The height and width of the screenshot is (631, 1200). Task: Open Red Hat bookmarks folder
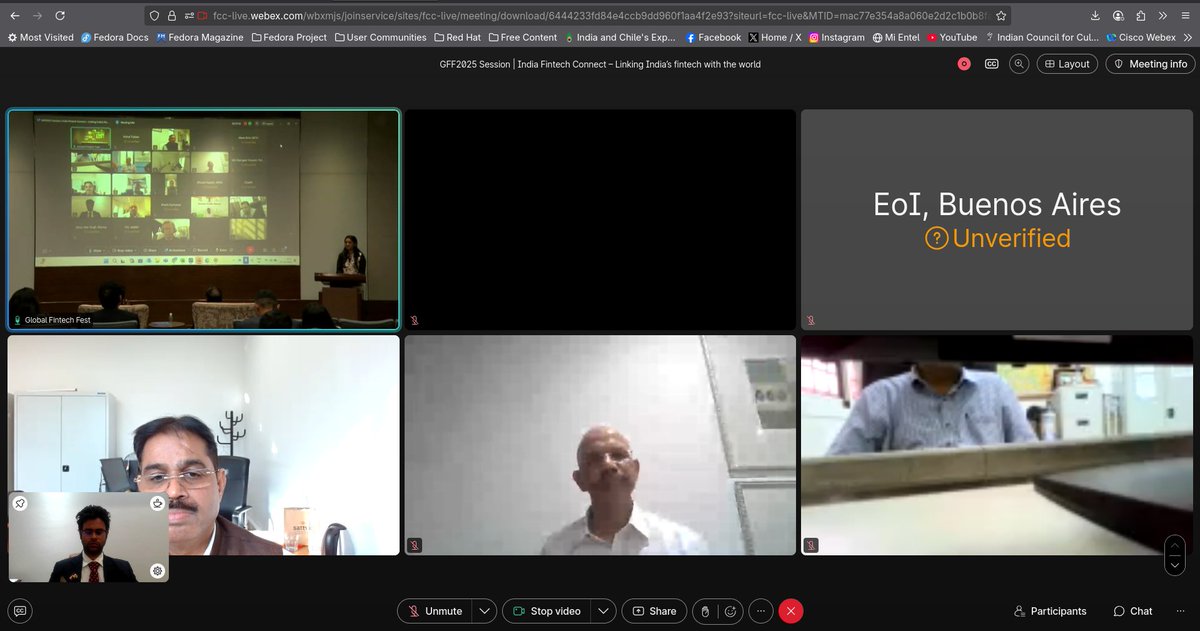[457, 37]
